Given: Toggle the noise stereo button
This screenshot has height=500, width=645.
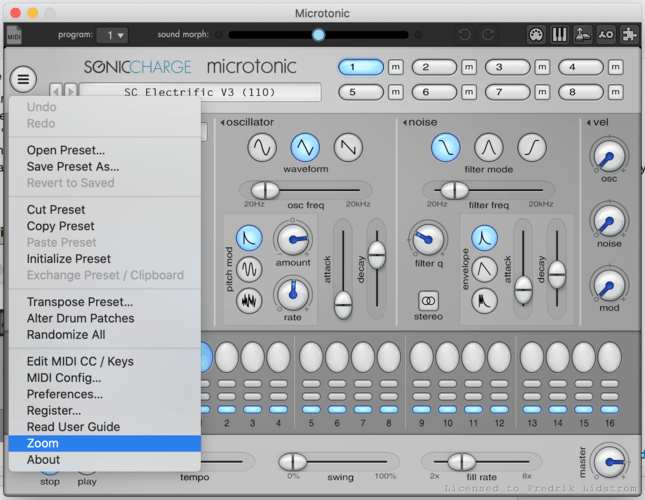Looking at the screenshot, I should [x=428, y=301].
